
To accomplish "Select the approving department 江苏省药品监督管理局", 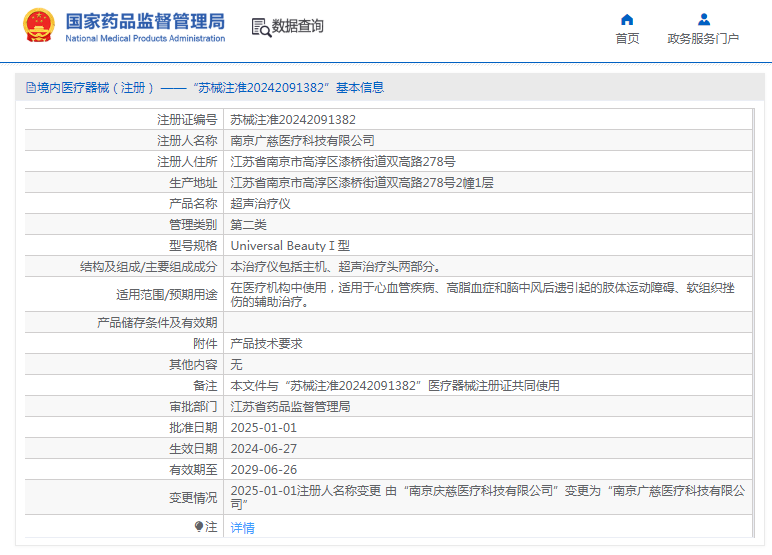I will pyautogui.click(x=290, y=407).
